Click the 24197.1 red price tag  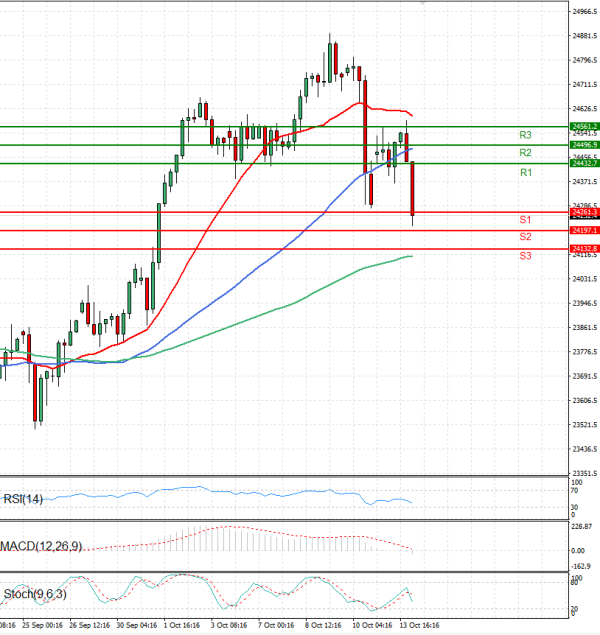(584, 230)
